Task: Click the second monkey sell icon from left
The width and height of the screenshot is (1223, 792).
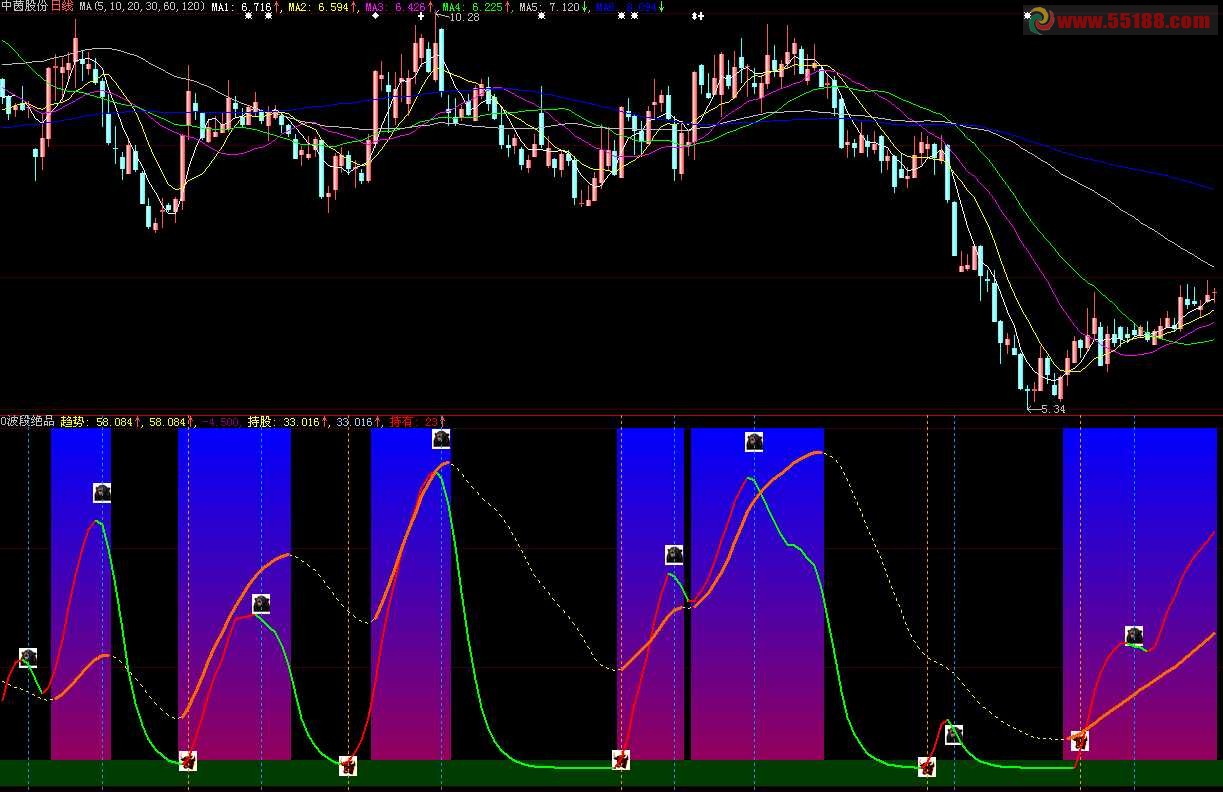Action: [102, 493]
